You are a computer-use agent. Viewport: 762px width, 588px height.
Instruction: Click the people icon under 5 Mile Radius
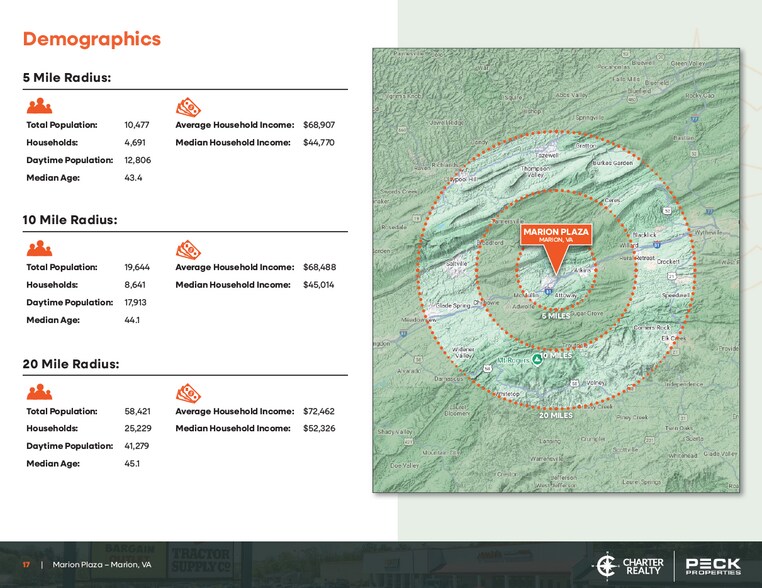click(39, 106)
